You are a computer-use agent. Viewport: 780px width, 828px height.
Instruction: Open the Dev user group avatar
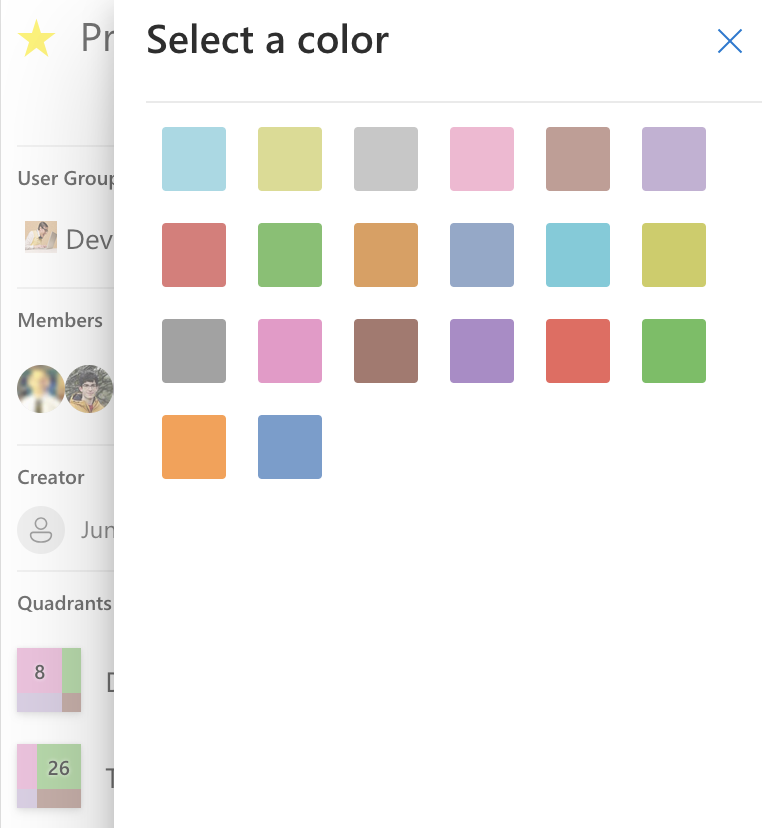click(x=41, y=238)
